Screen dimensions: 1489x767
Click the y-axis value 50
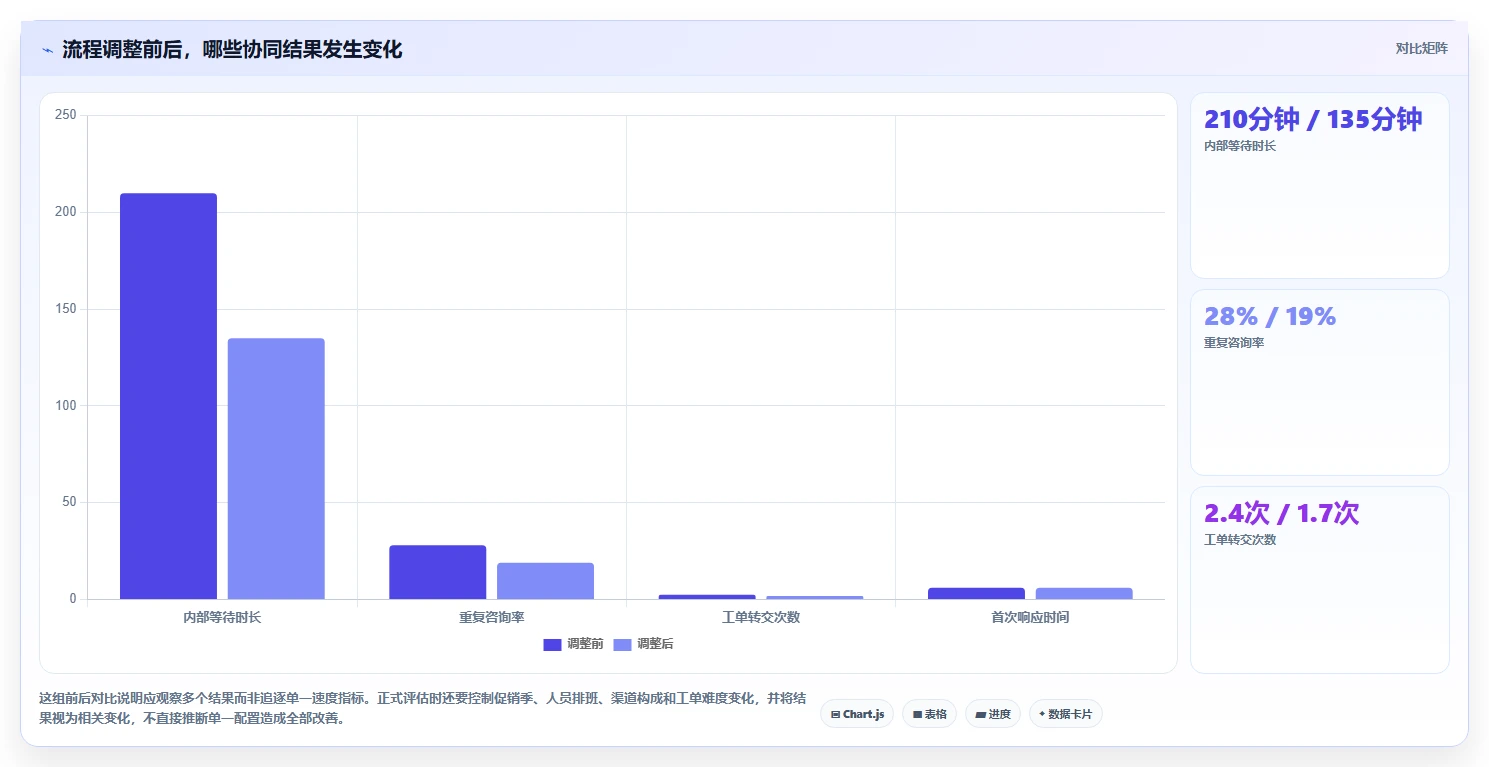[x=69, y=502]
